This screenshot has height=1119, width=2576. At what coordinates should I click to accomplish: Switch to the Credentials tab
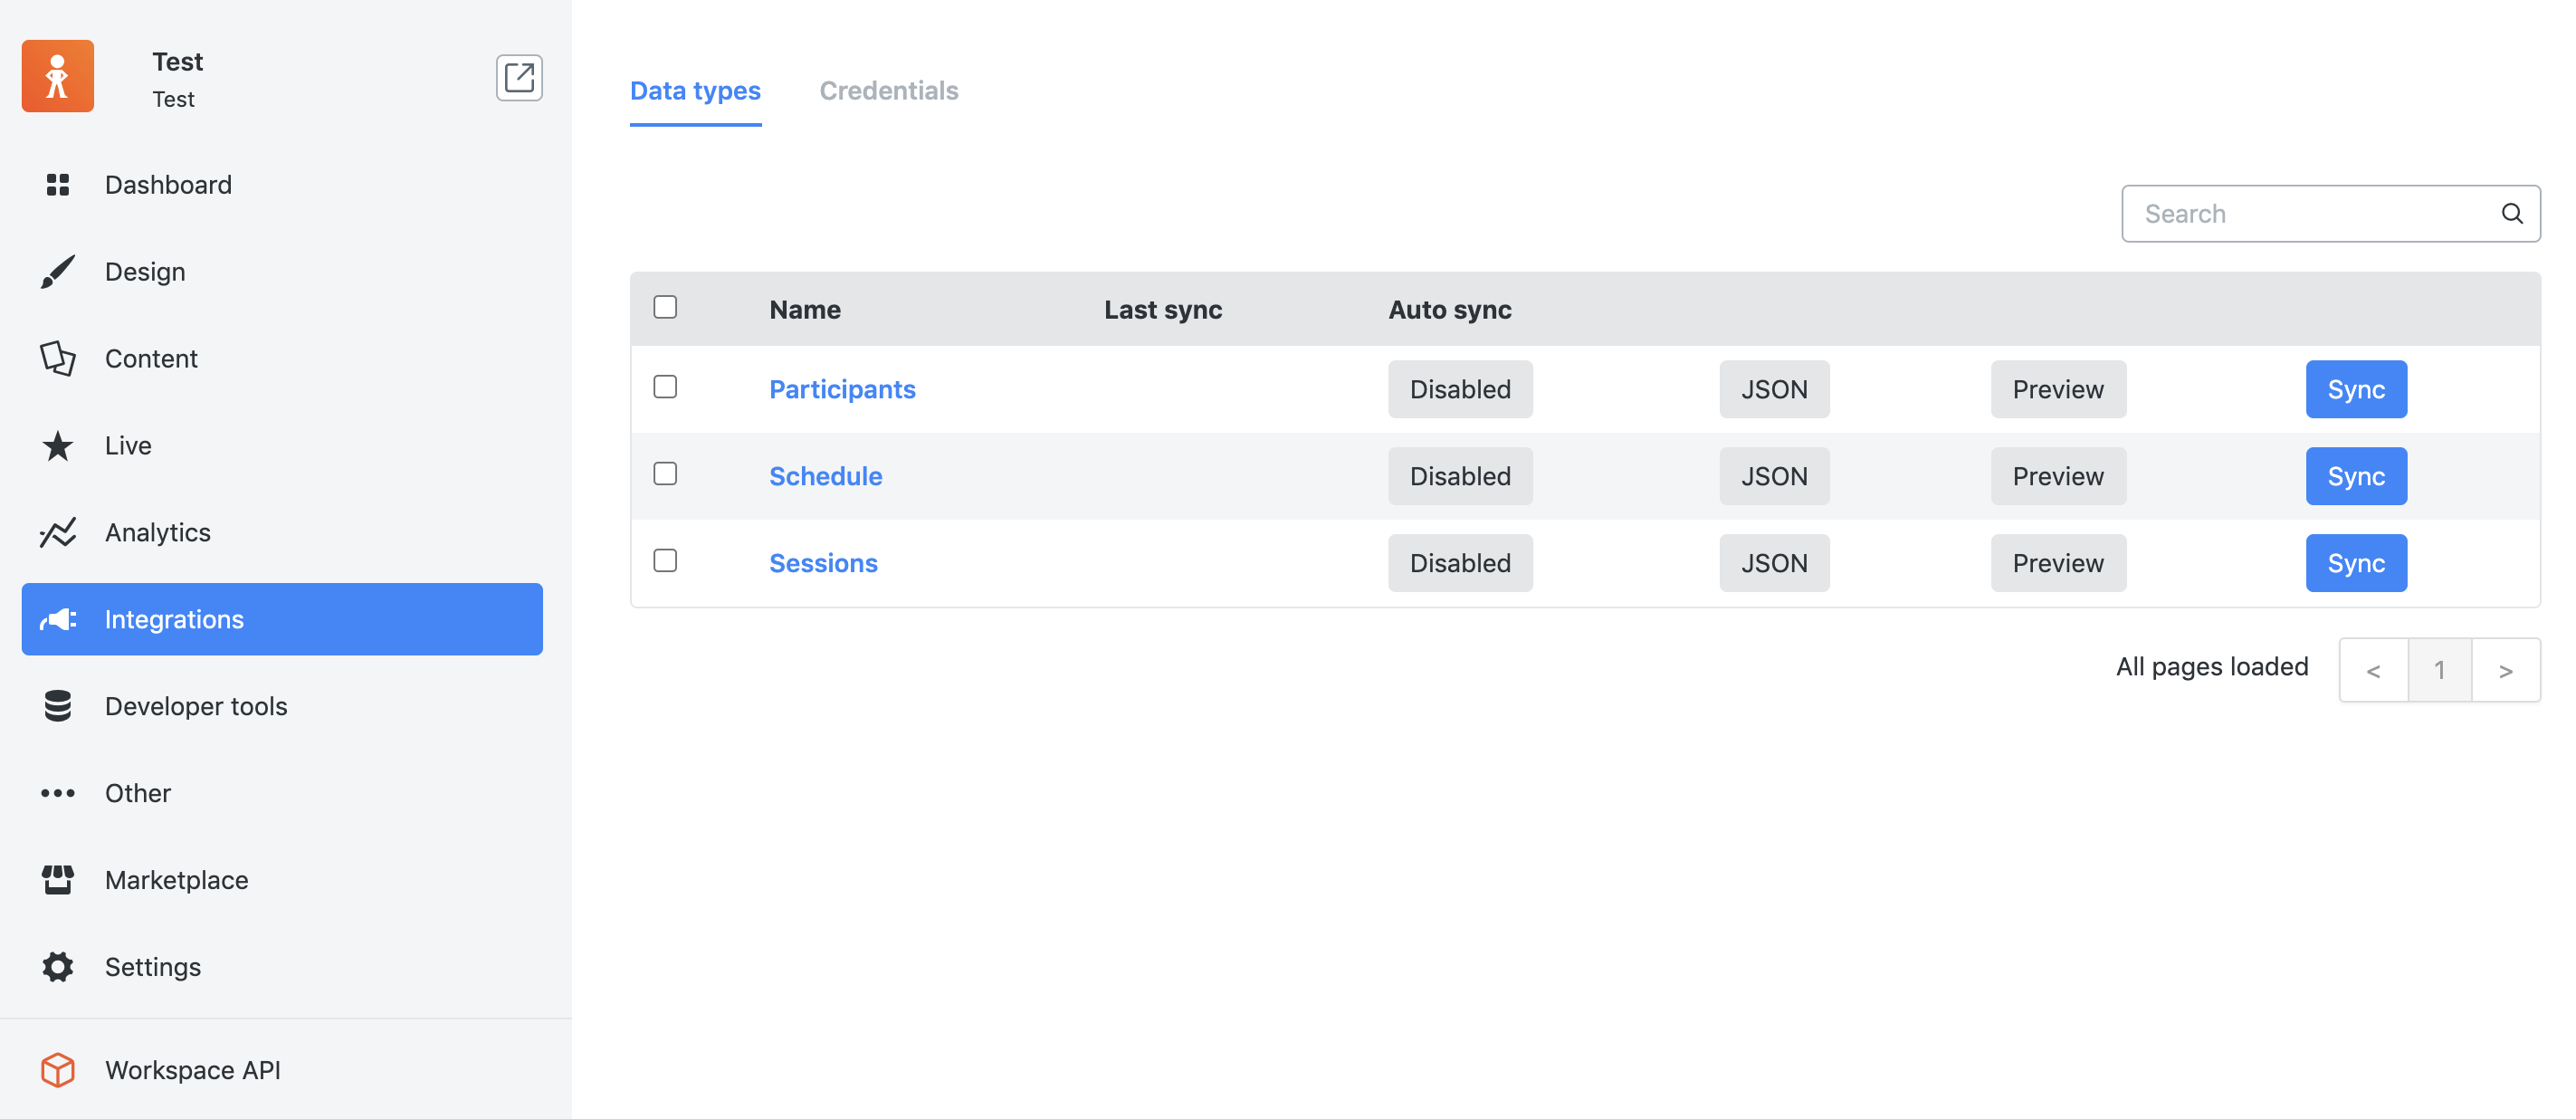click(889, 90)
